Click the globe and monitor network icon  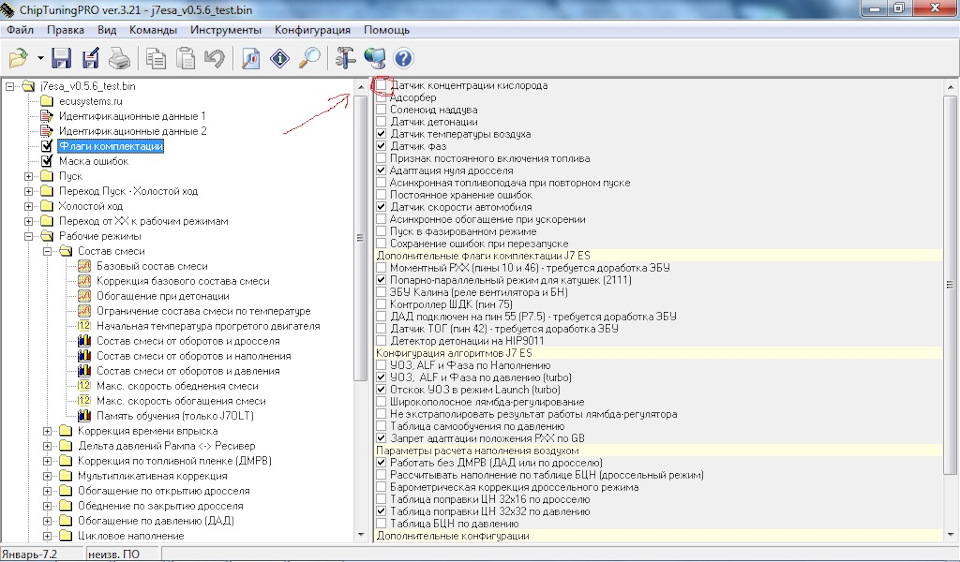pyautogui.click(x=374, y=58)
